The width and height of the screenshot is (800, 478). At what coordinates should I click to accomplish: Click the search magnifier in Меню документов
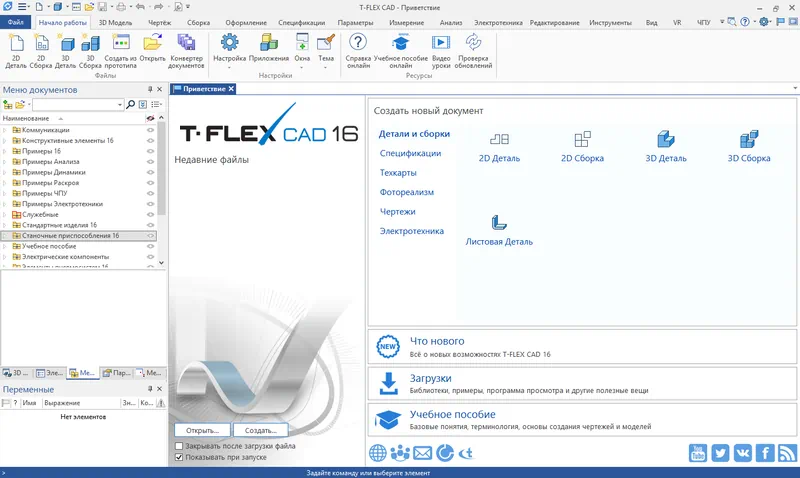coord(131,104)
